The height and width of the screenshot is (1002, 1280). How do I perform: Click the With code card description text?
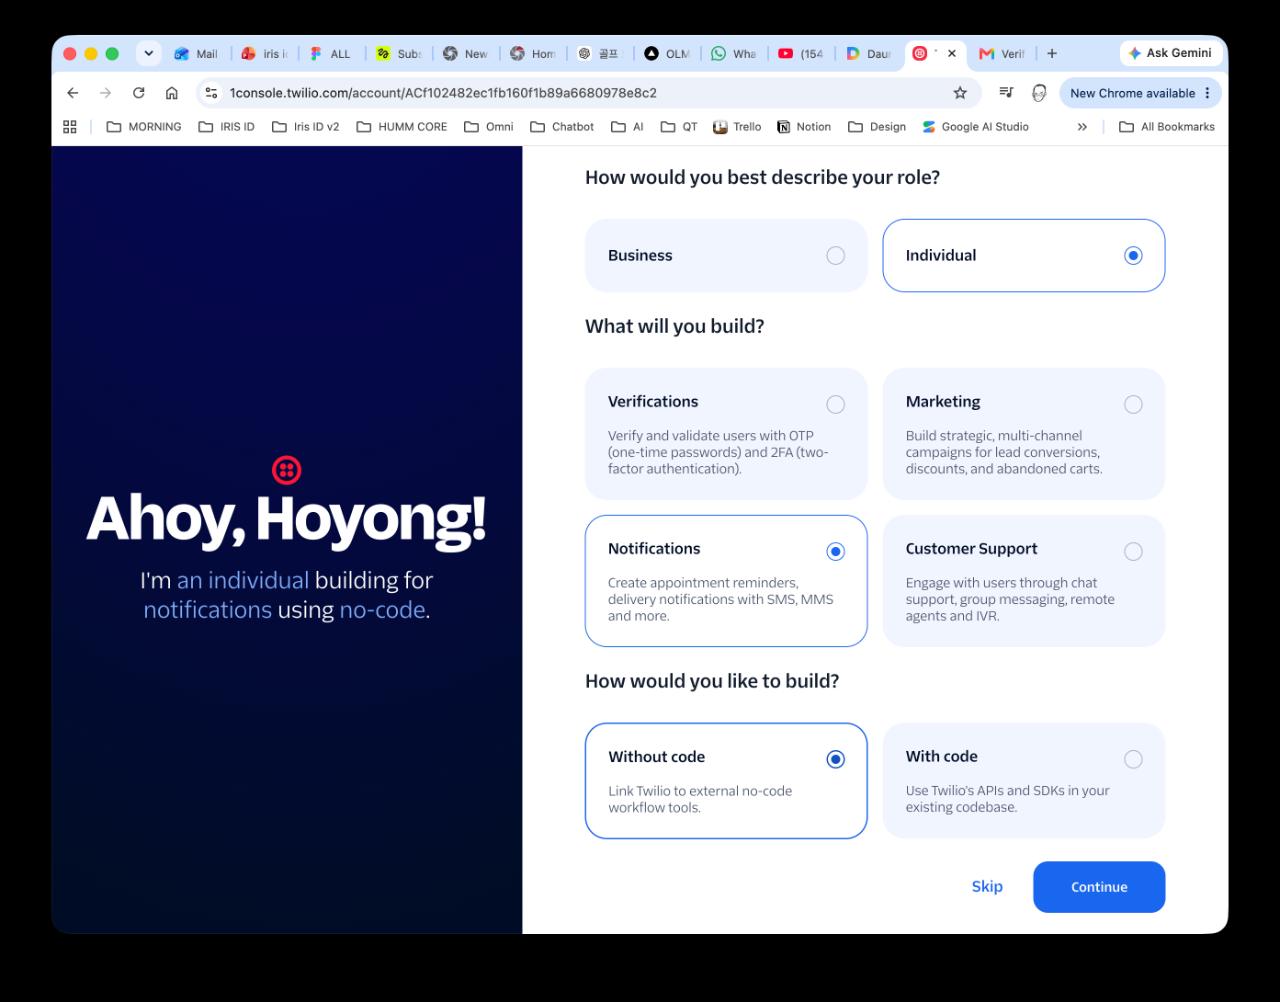click(x=1008, y=799)
